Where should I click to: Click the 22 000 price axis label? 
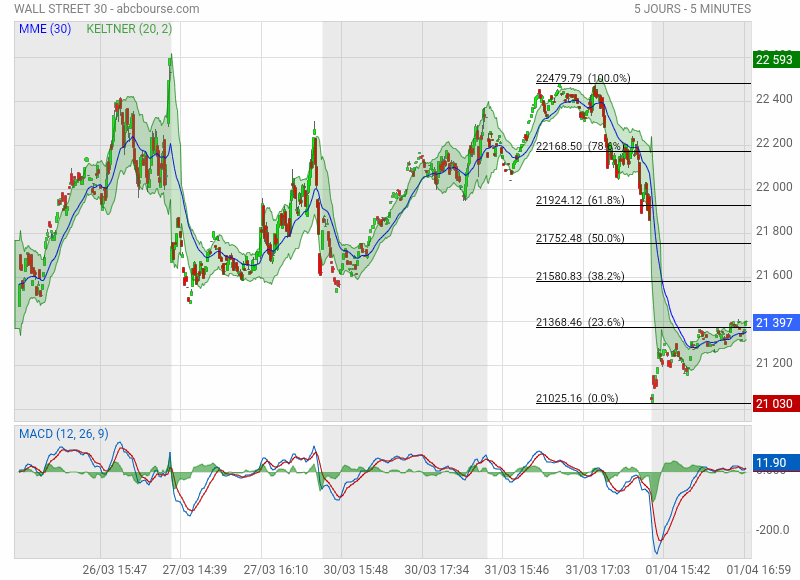tap(774, 187)
